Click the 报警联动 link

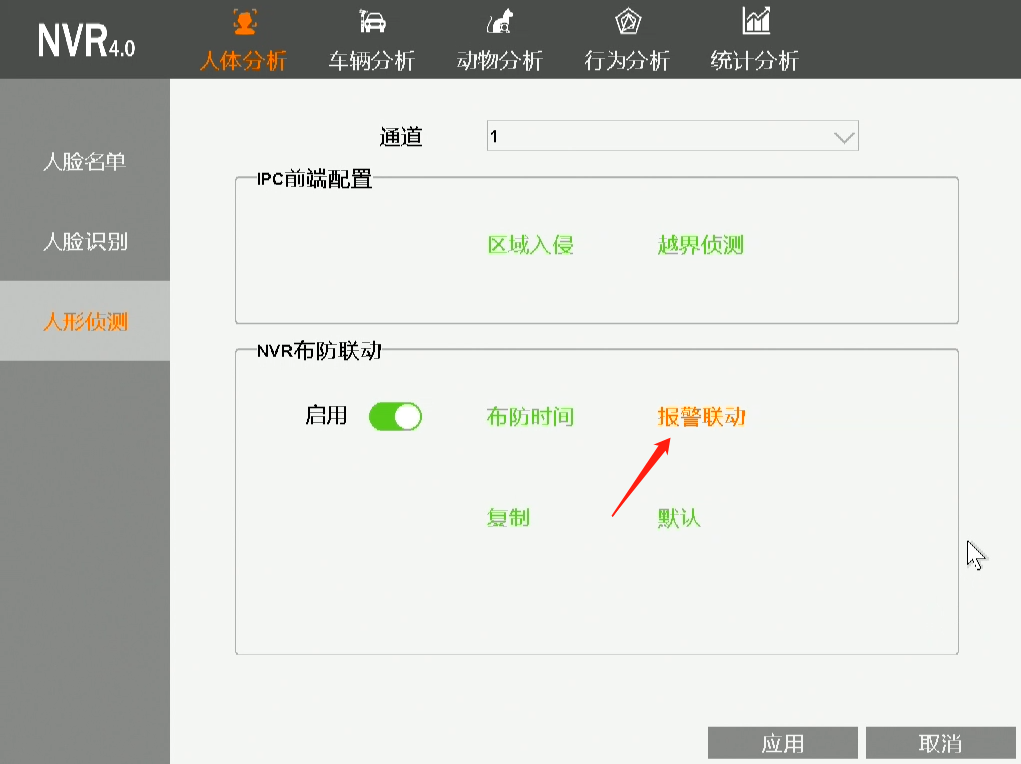pyautogui.click(x=701, y=417)
